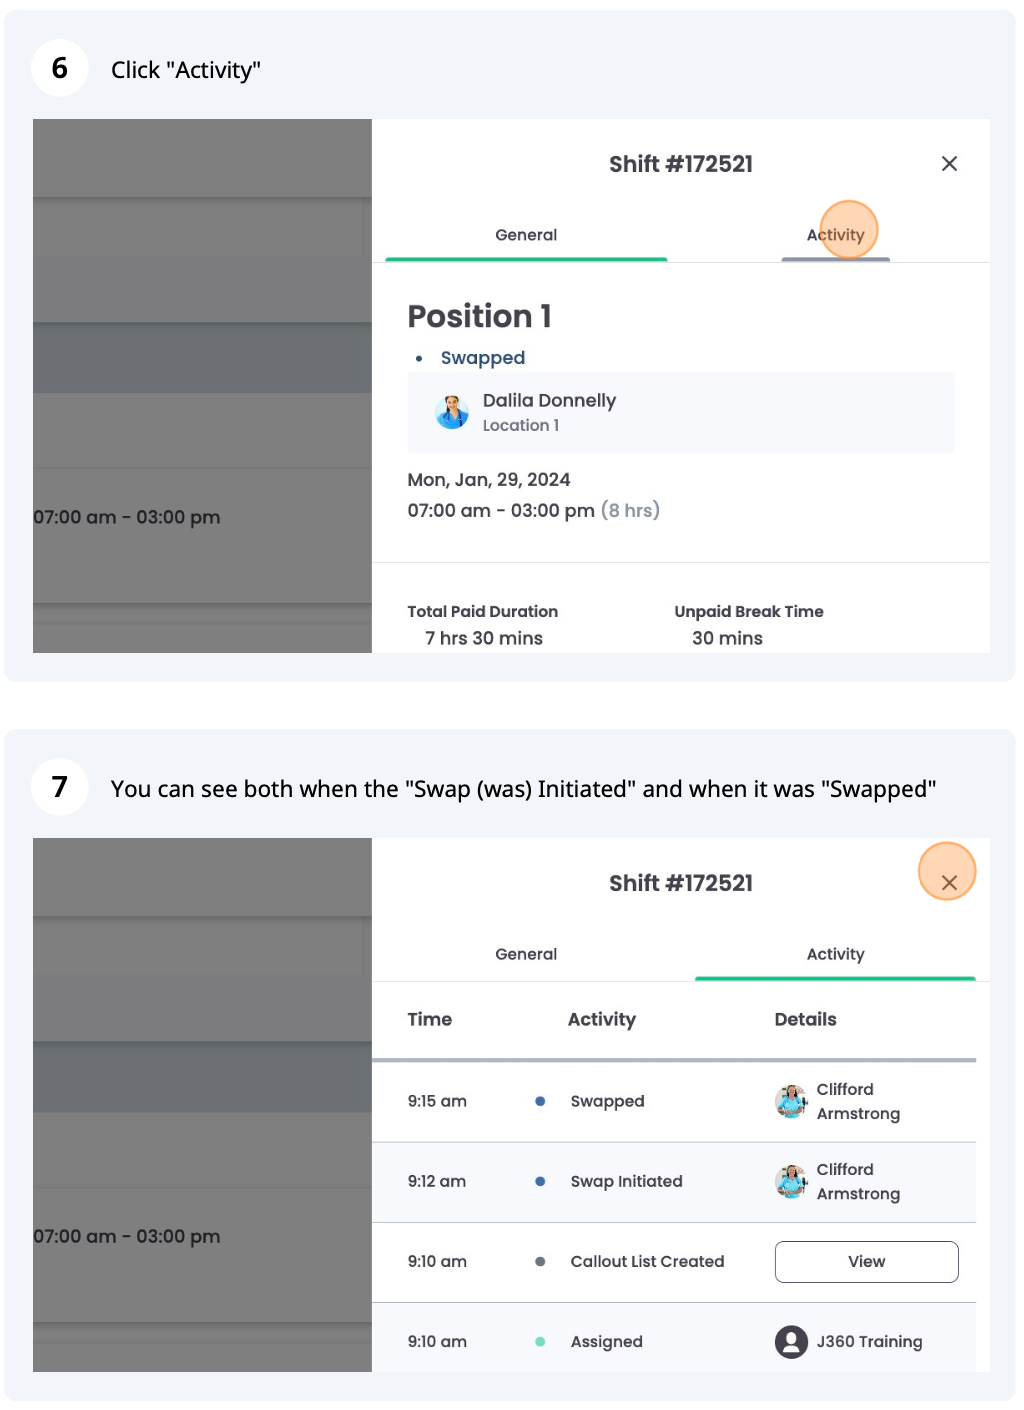Screen dimensions: 1024x1410
Task: Select the General tab in step 6
Action: 526,235
